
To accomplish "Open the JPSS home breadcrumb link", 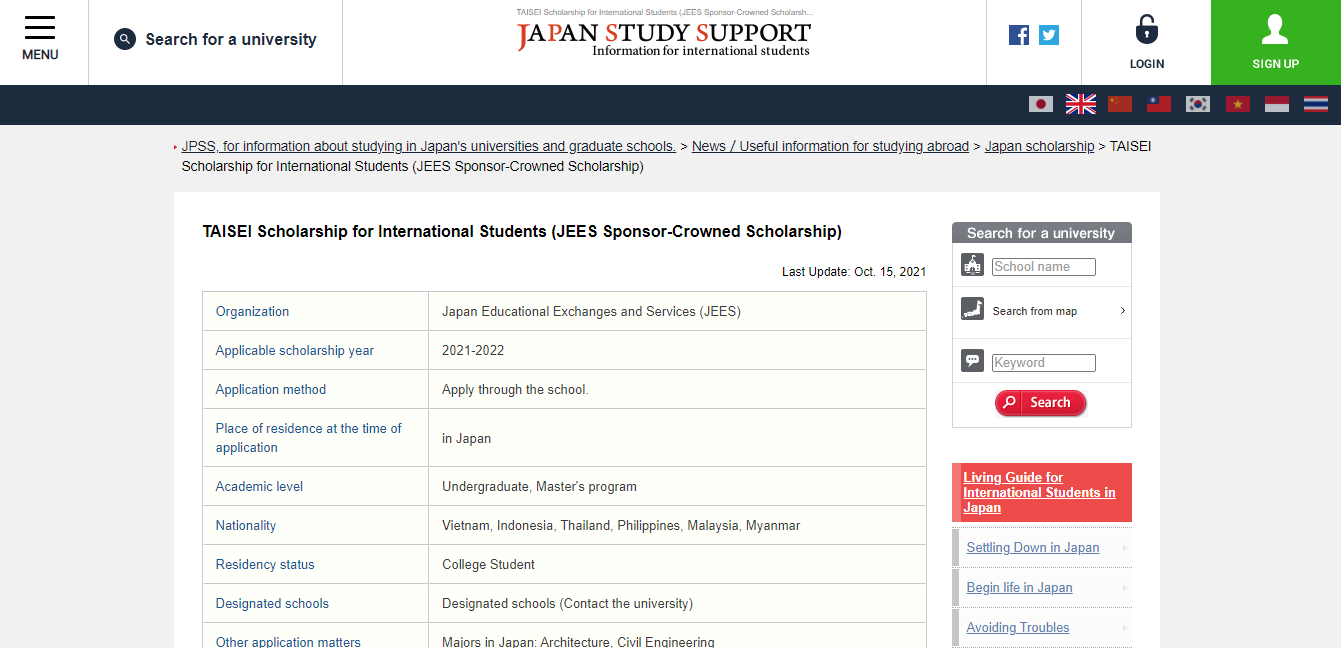I will [428, 146].
